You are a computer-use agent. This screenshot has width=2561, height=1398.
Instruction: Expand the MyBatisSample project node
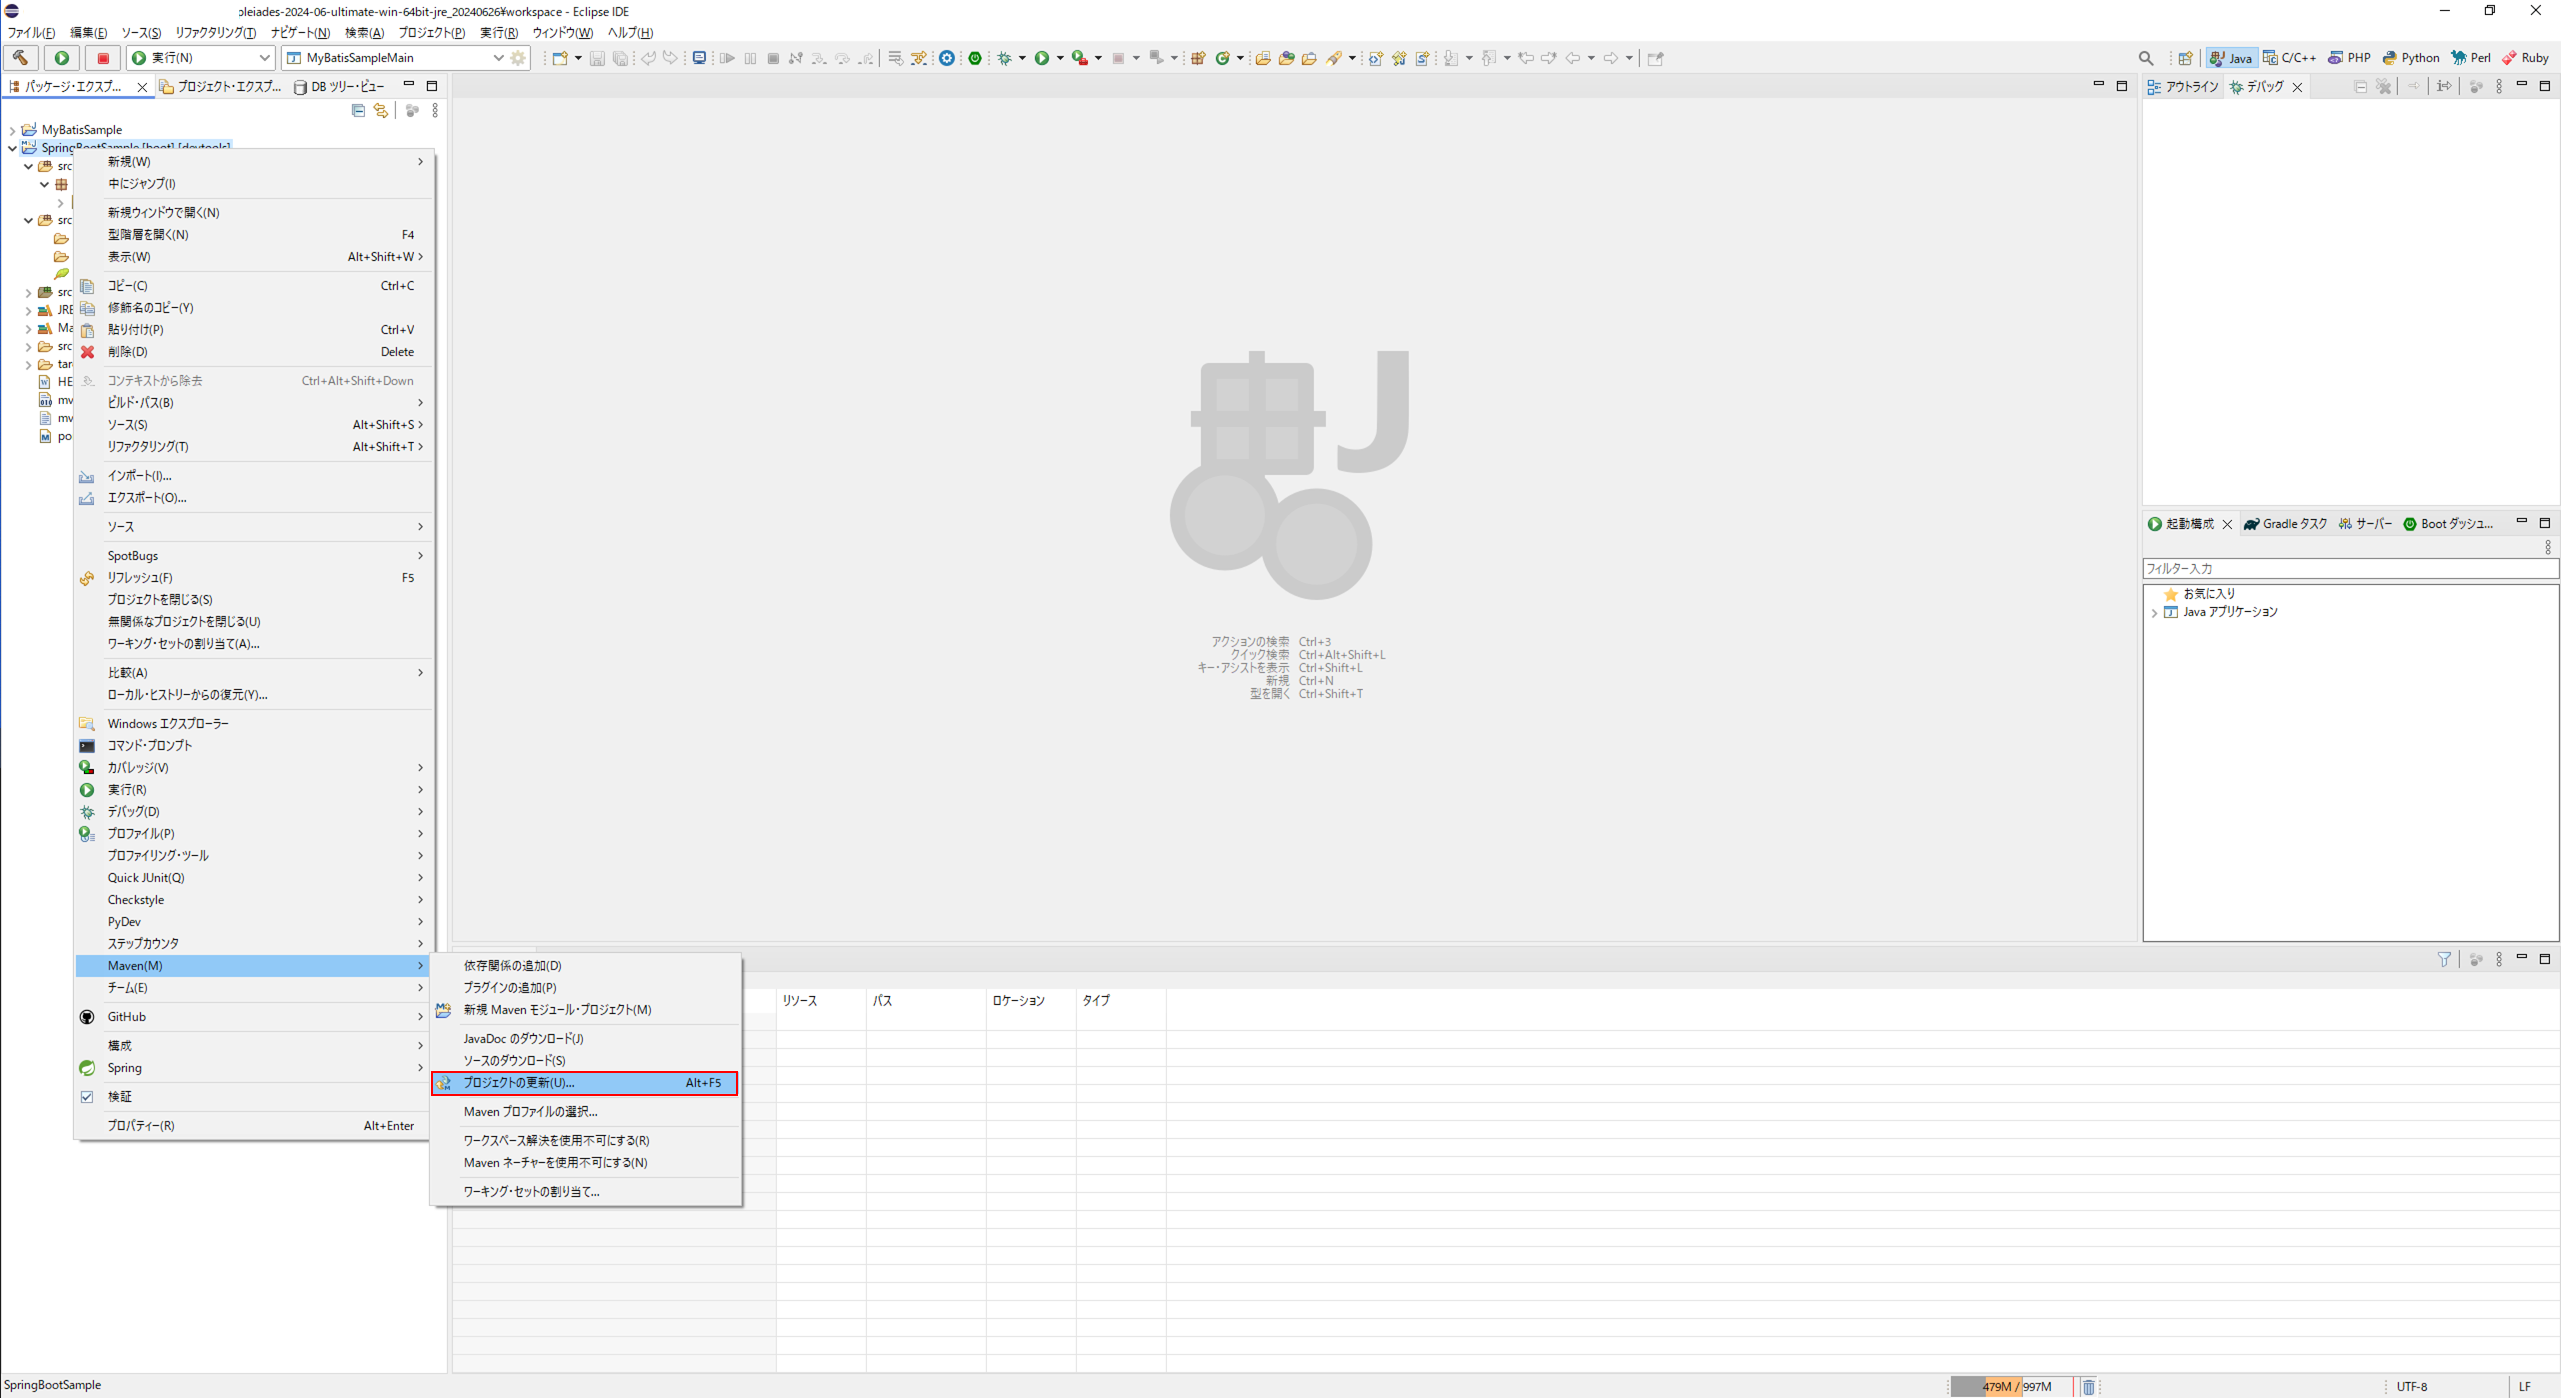coord(12,130)
